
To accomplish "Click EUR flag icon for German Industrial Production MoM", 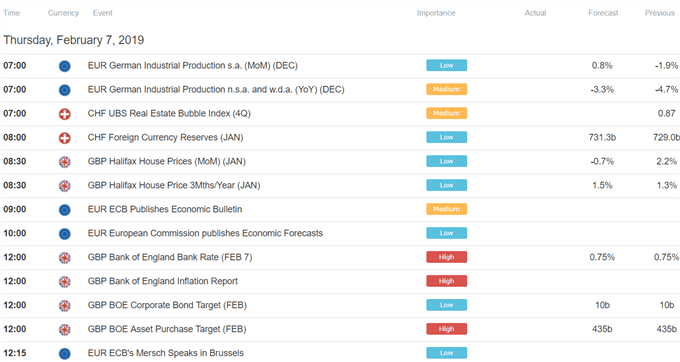I will point(65,66).
